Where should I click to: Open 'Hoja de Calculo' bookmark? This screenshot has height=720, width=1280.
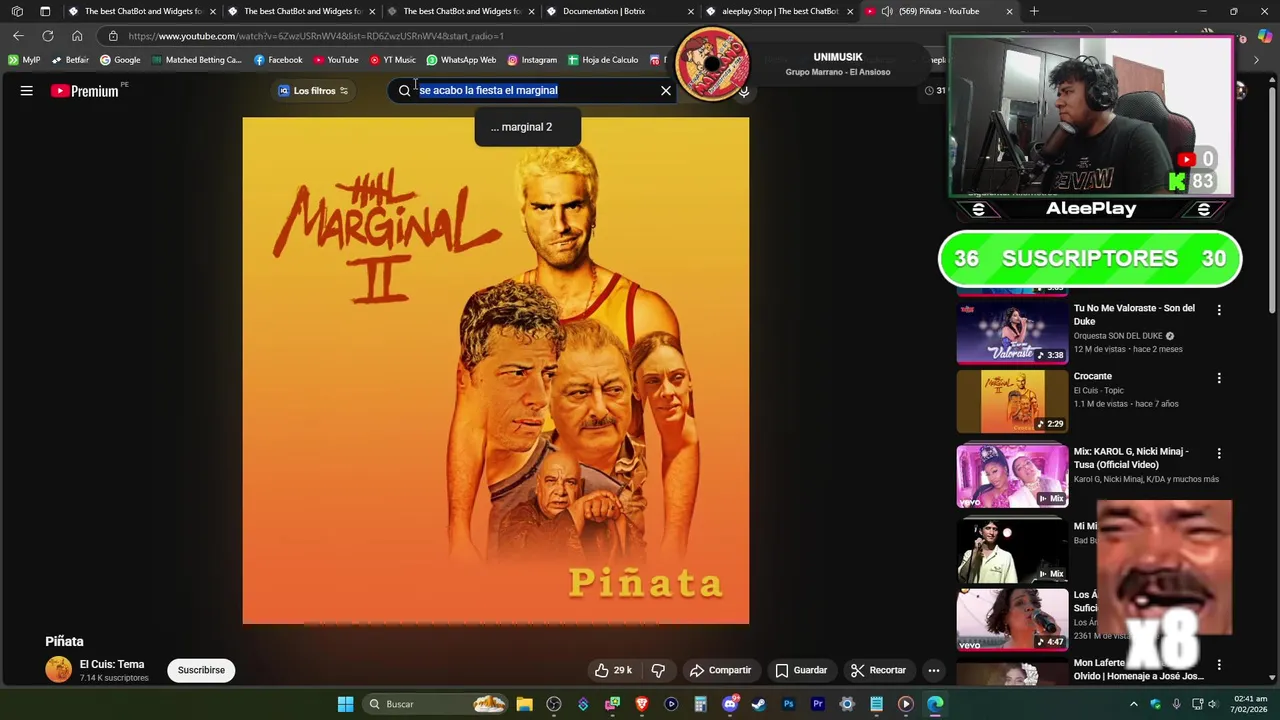(603, 60)
